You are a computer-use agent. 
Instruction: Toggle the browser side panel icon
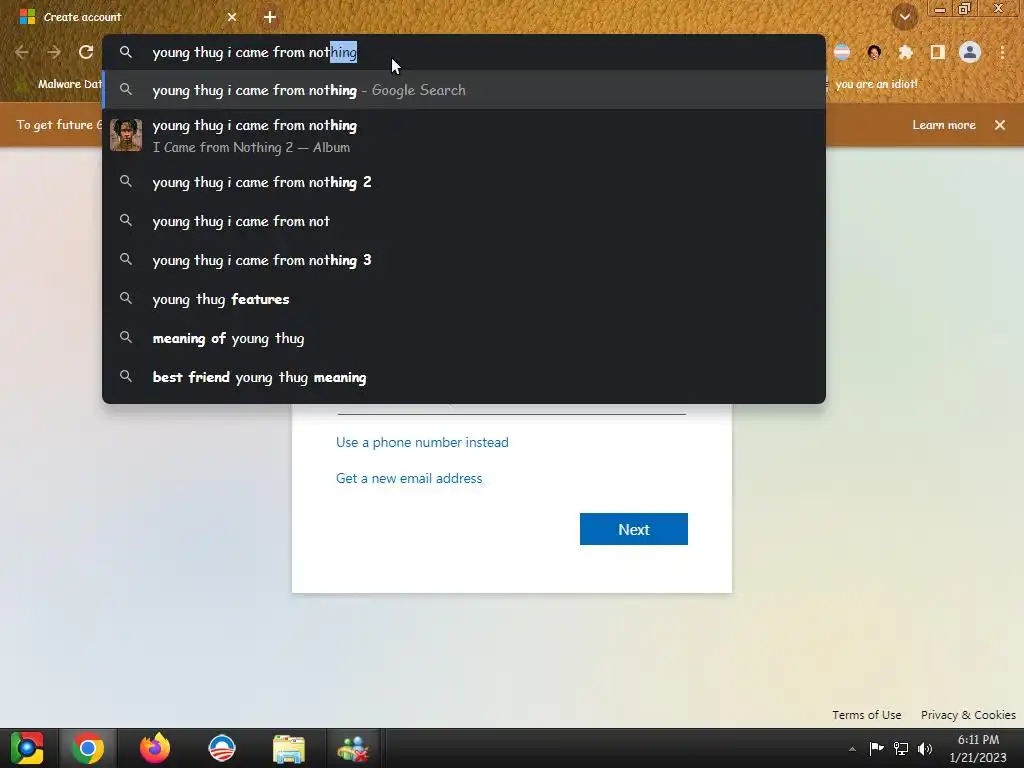(x=937, y=52)
